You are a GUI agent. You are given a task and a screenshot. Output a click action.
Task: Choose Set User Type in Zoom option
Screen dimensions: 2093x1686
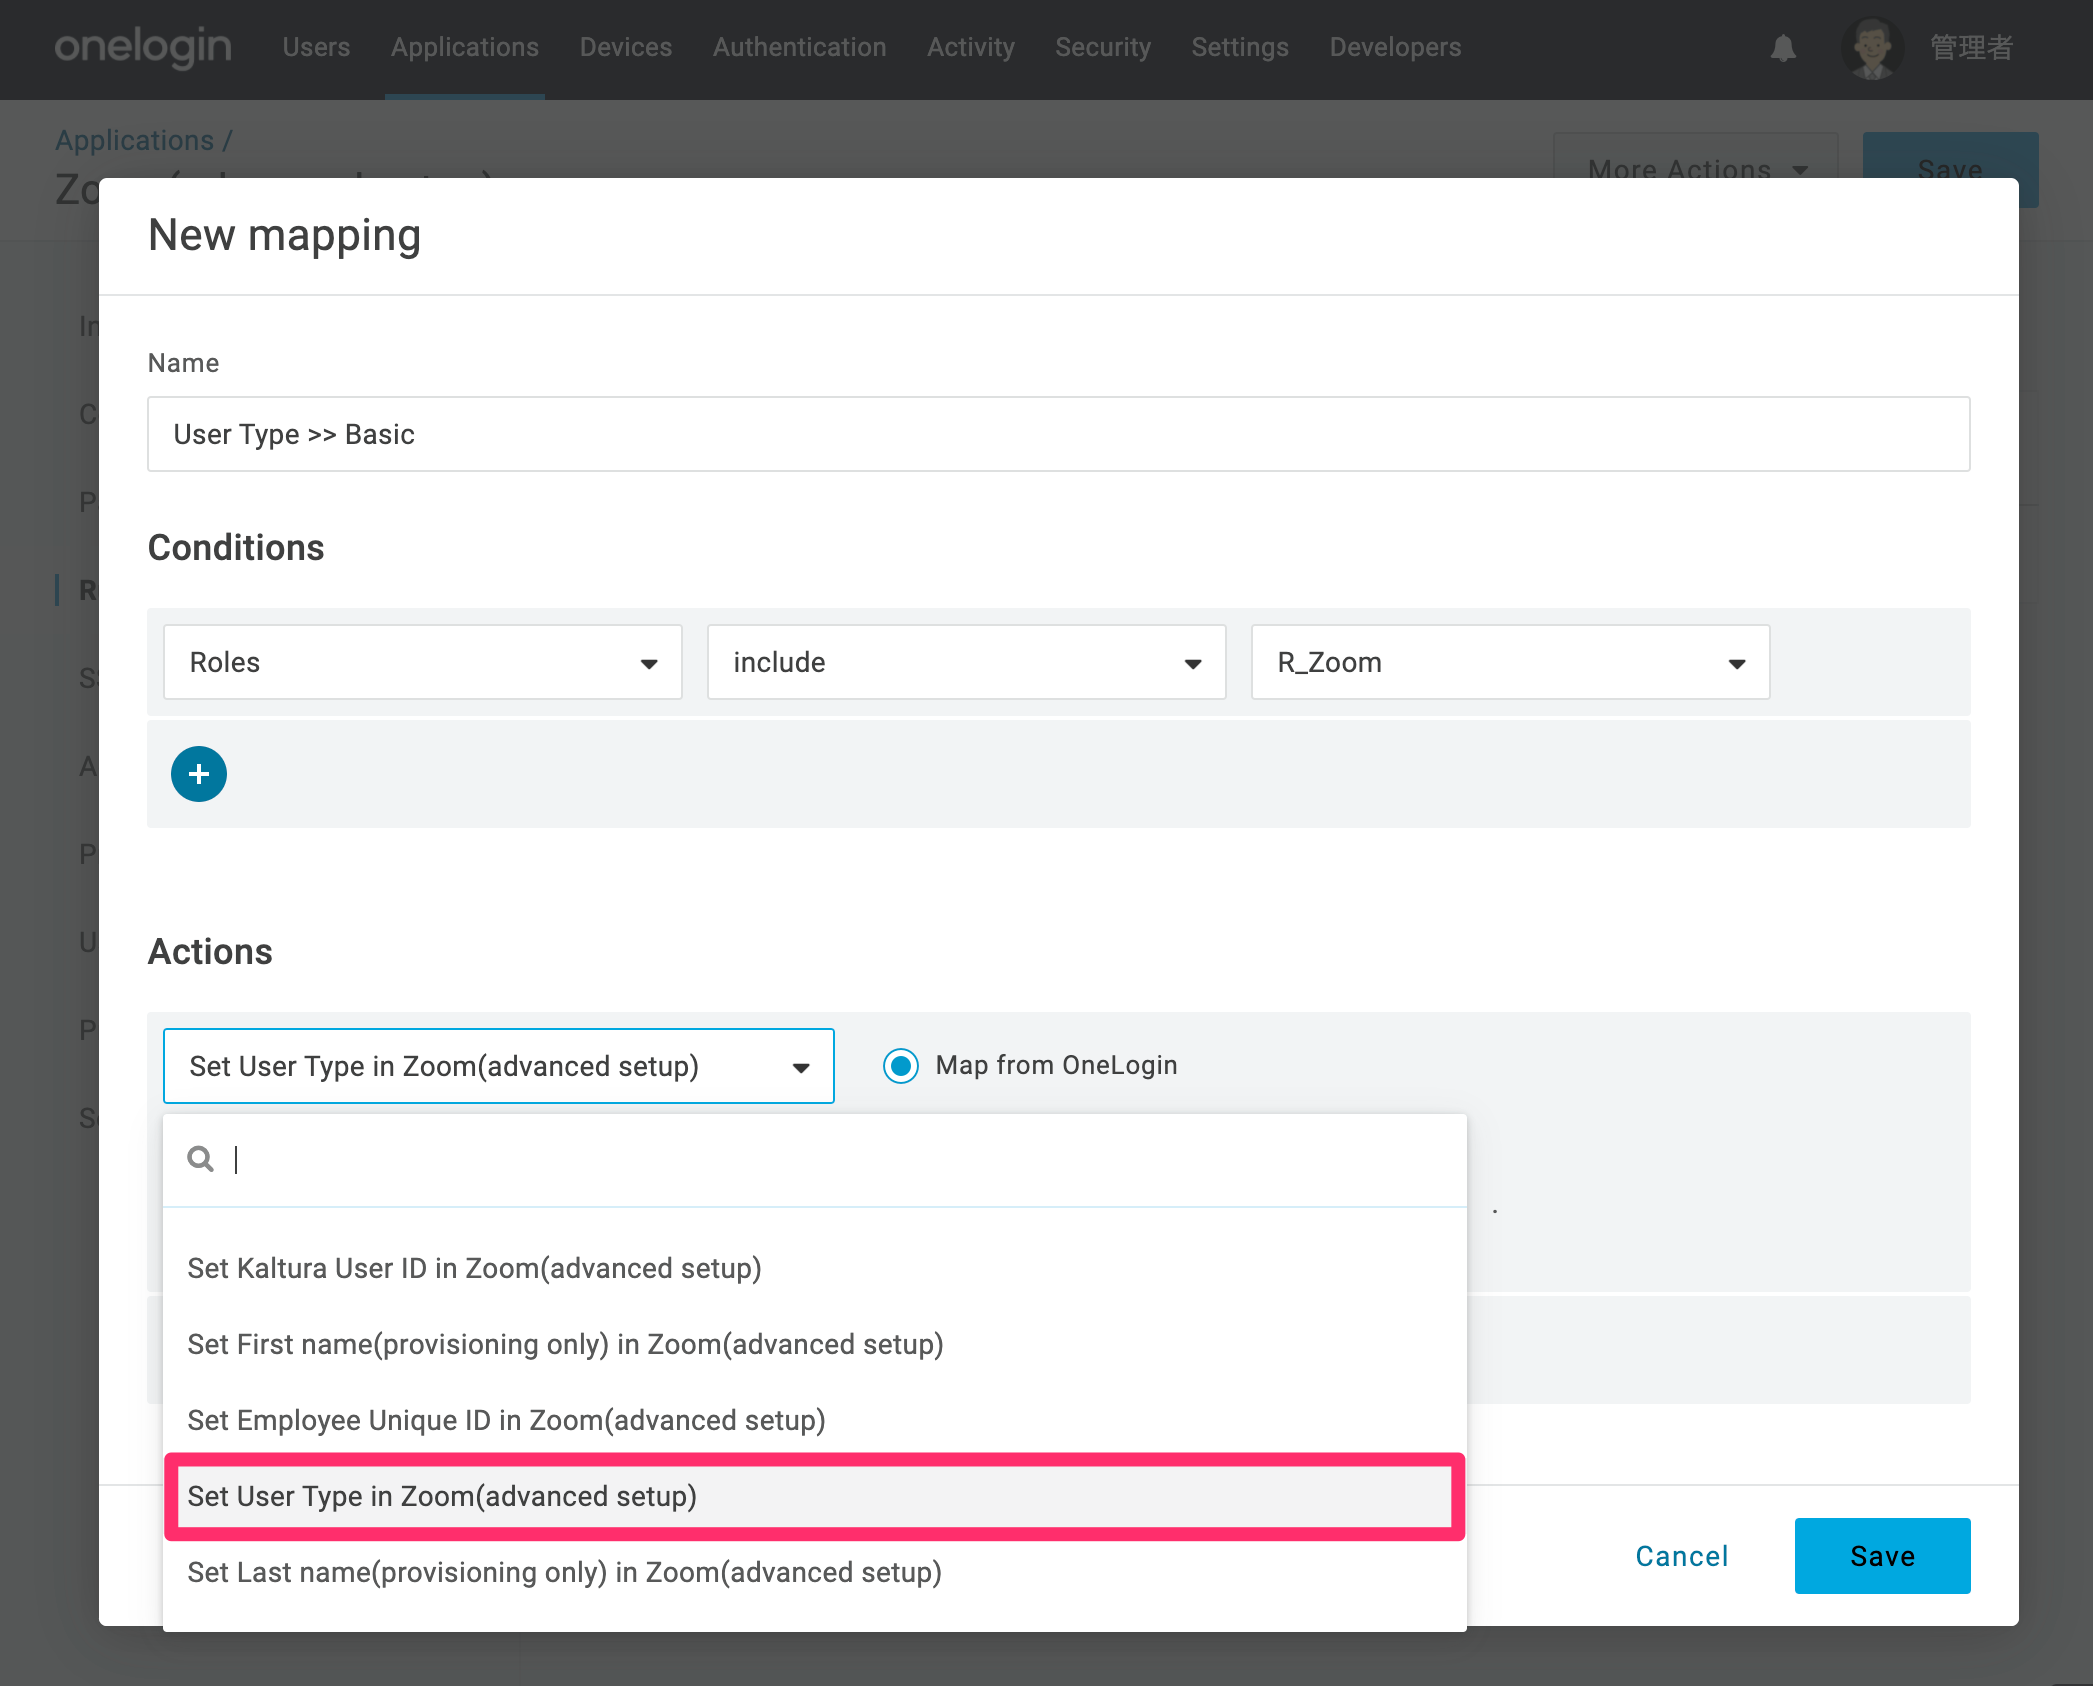815,1496
